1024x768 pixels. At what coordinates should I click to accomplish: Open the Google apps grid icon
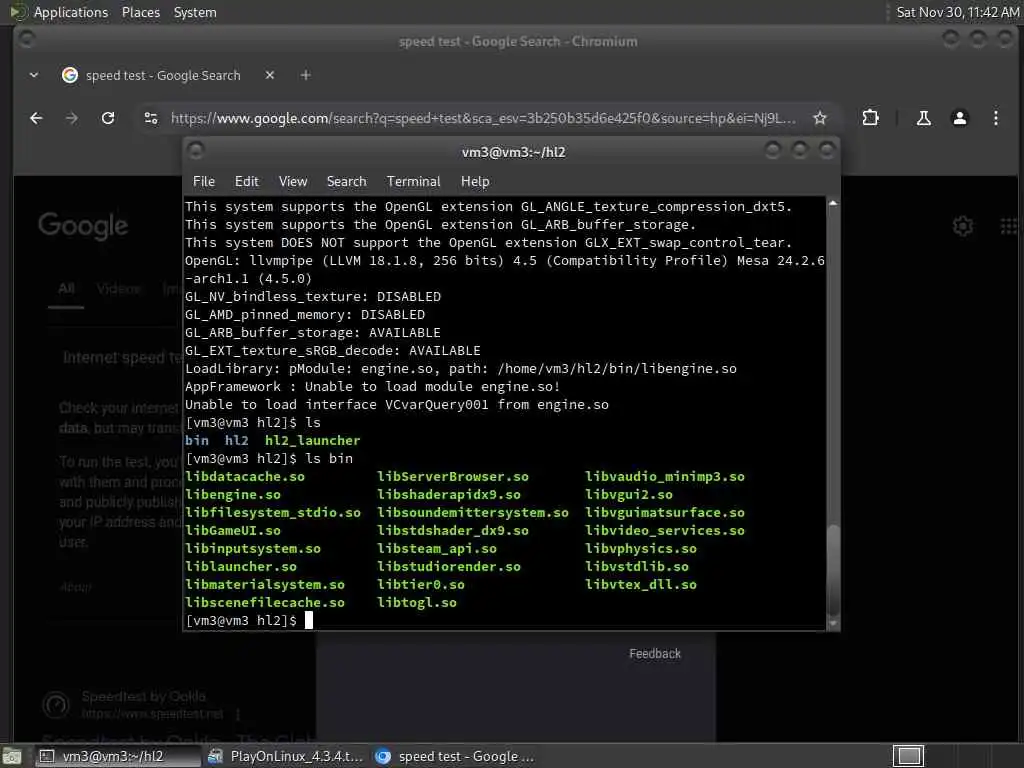1009,226
